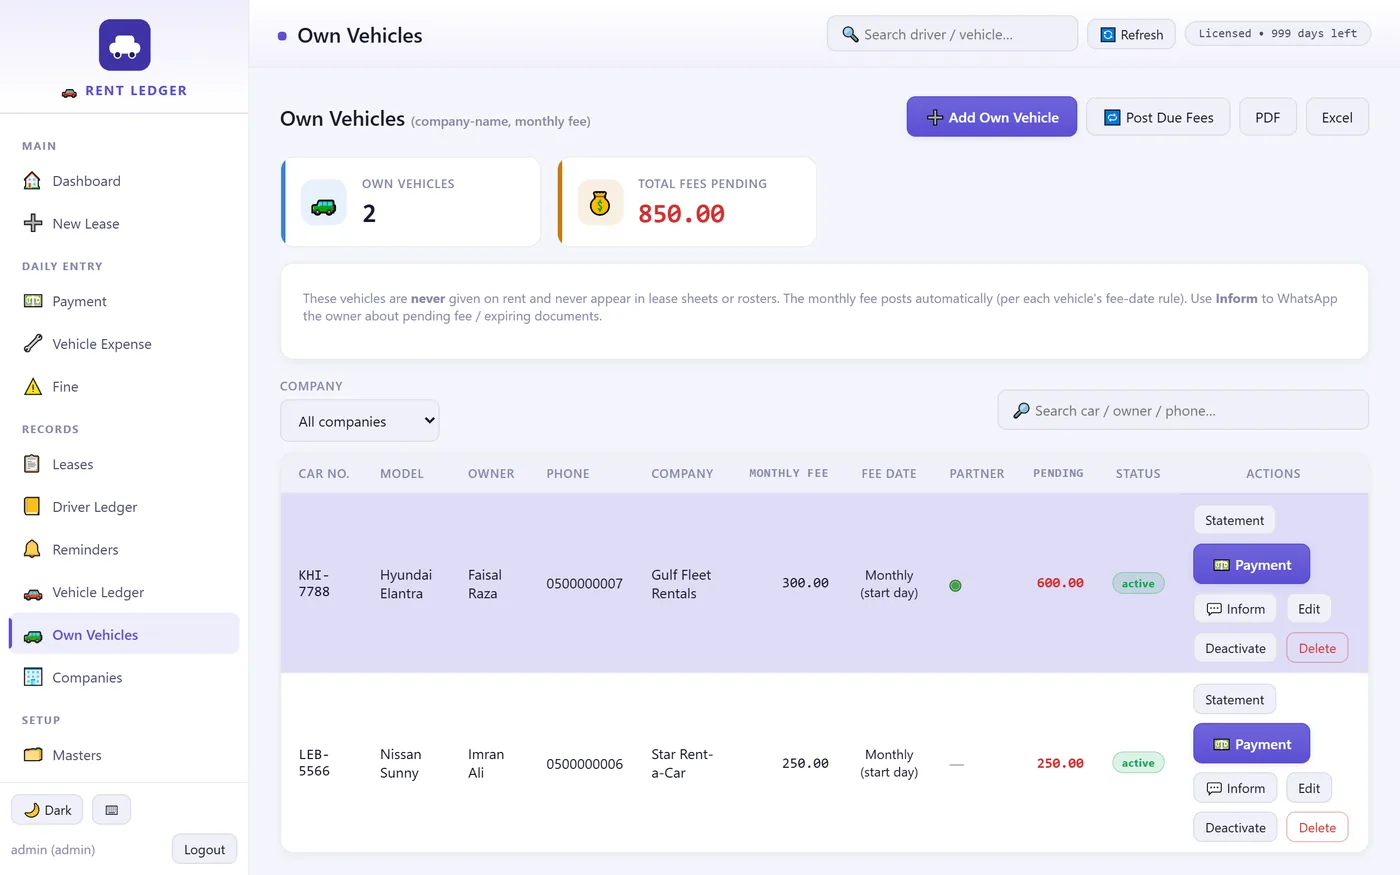Click phone number 0500000007
Viewport: 1400px width, 875px height.
584,584
